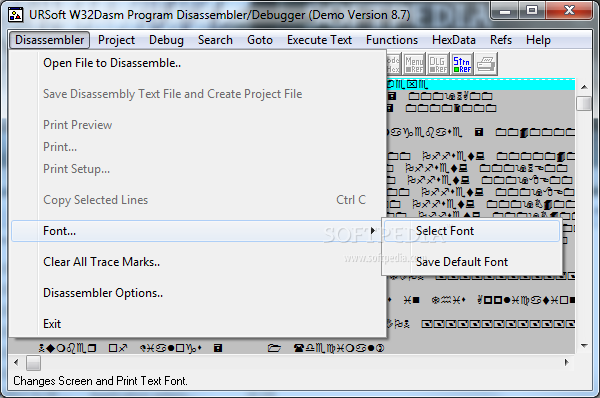Open the Refs menu
The width and height of the screenshot is (600, 398).
(501, 40)
